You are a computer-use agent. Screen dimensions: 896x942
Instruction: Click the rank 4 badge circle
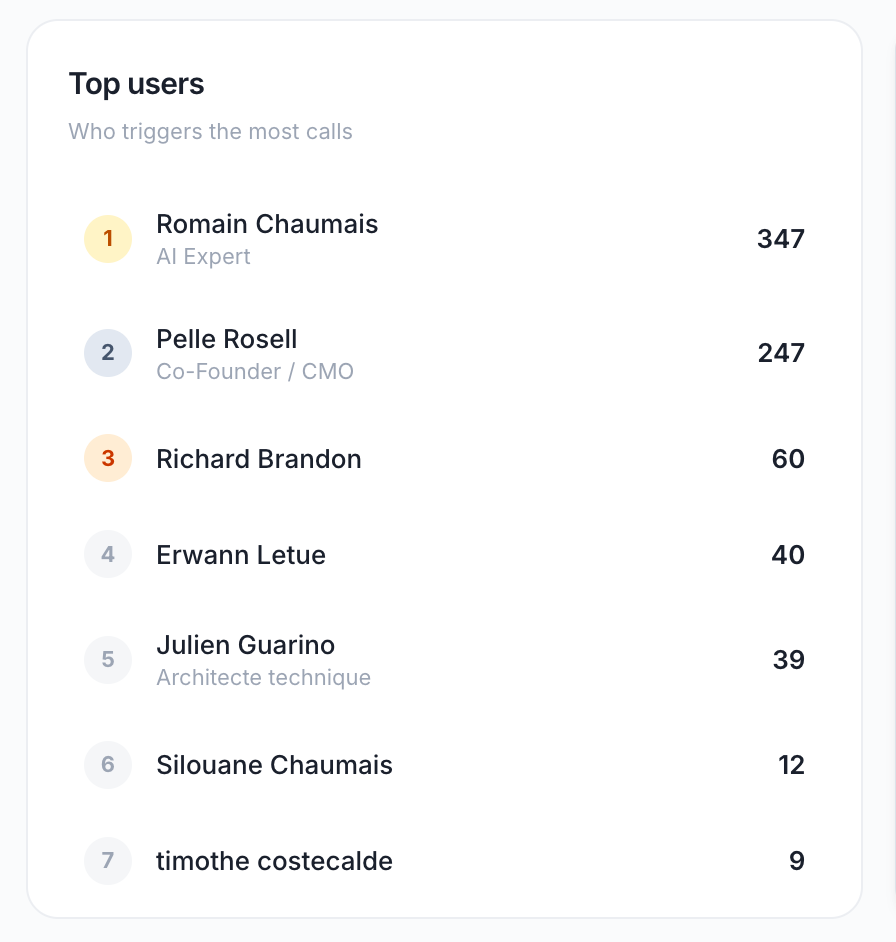coord(108,554)
